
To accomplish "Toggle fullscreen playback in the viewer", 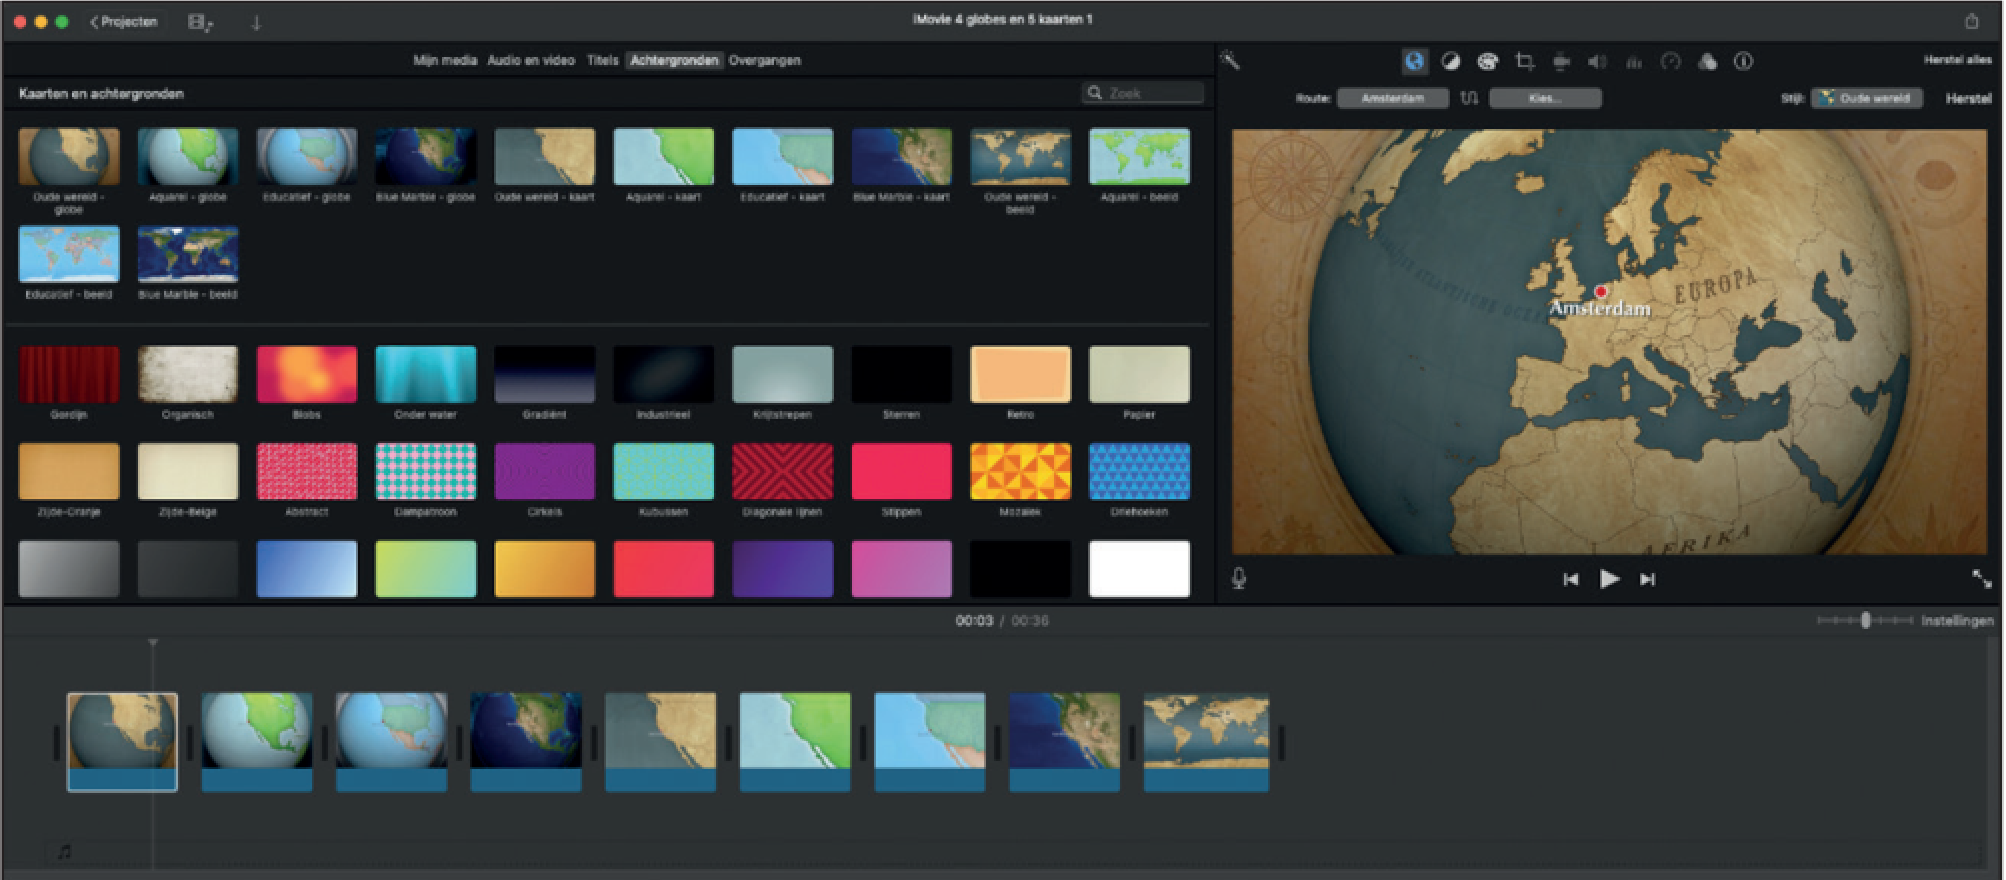I will click(1980, 579).
